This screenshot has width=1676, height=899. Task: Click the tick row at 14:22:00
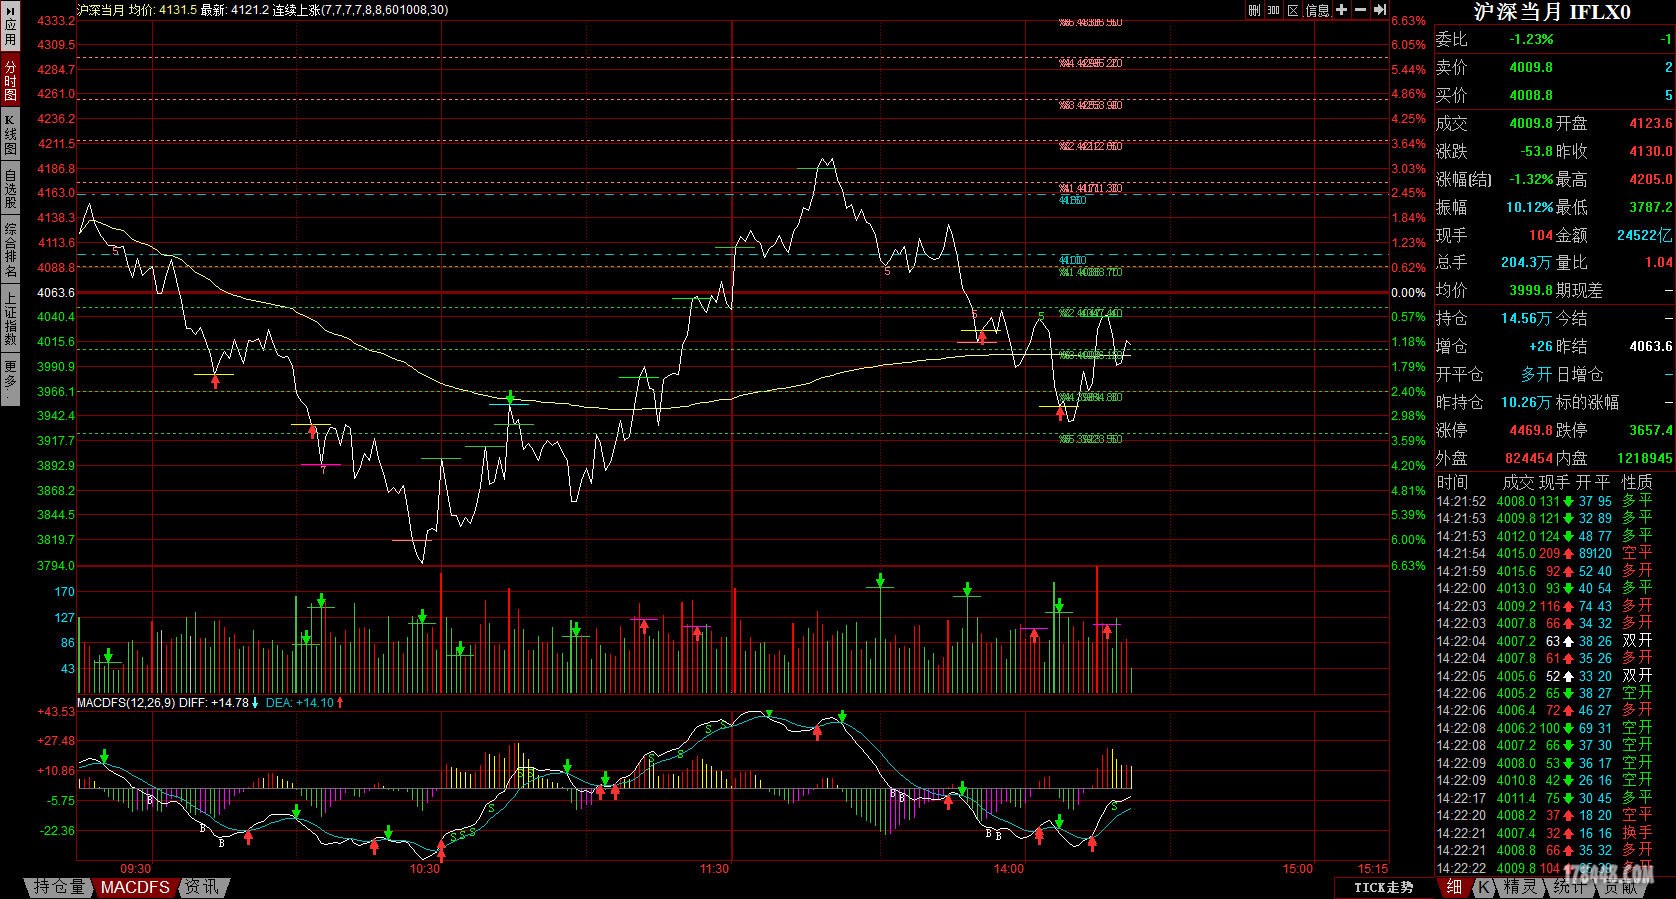1554,588
